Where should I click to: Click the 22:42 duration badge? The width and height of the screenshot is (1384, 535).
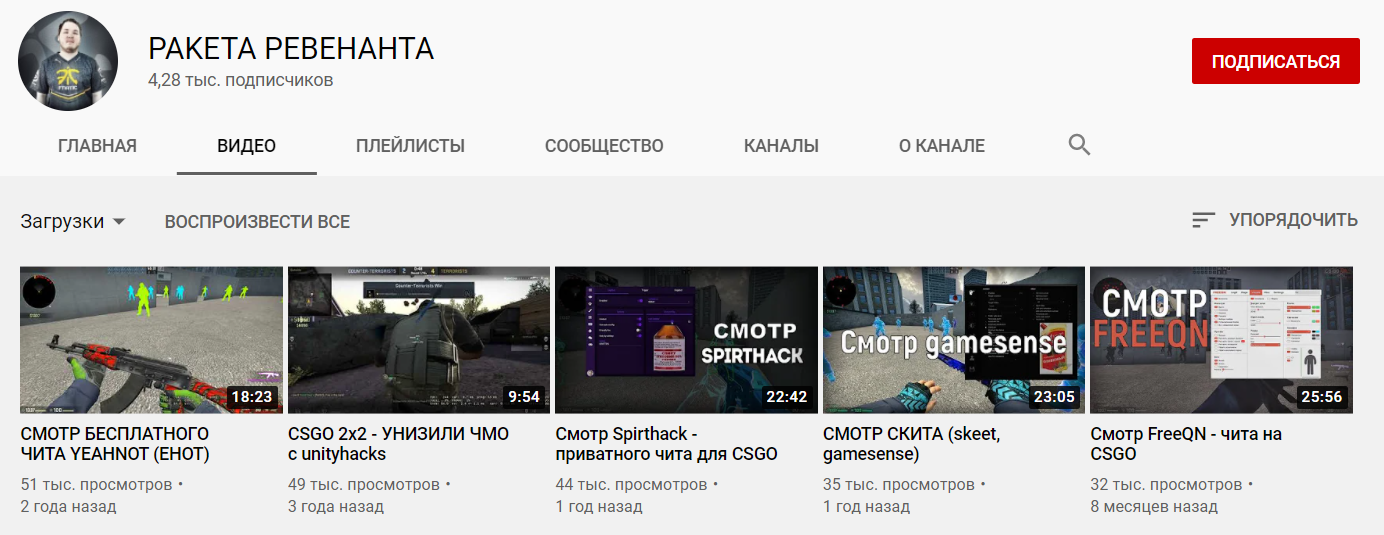click(787, 397)
